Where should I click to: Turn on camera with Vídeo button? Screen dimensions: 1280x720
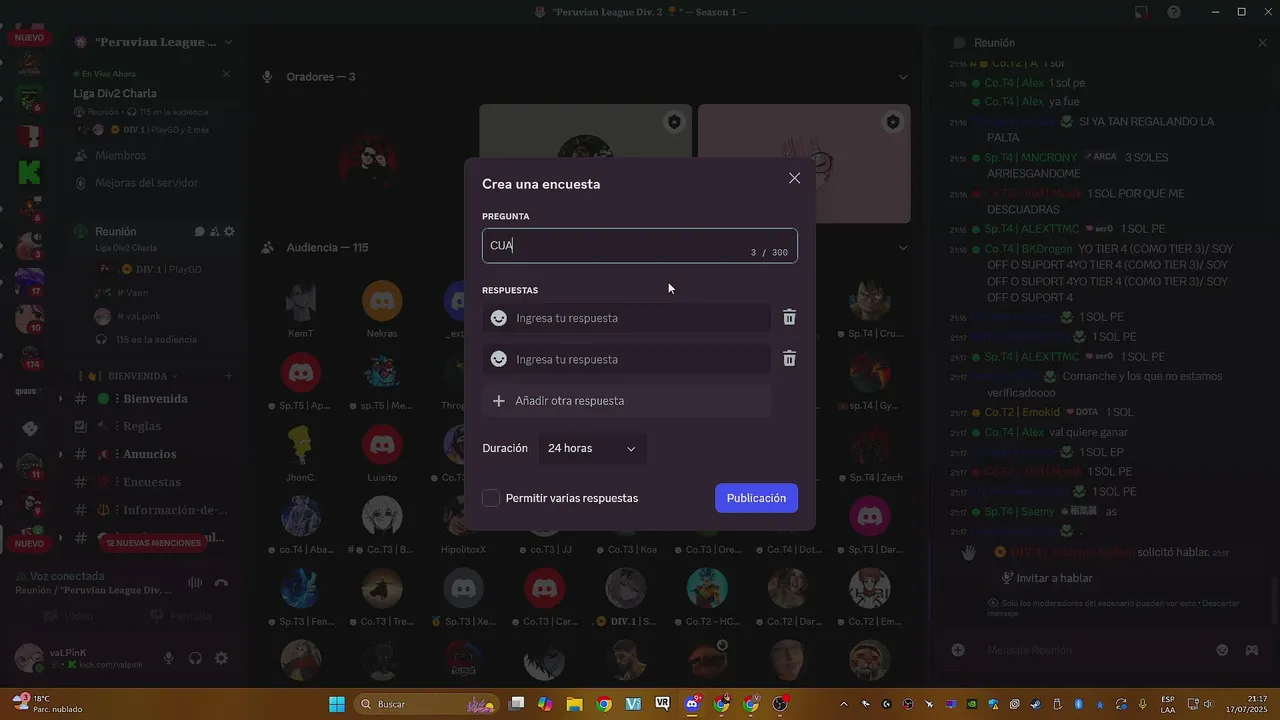tap(69, 616)
